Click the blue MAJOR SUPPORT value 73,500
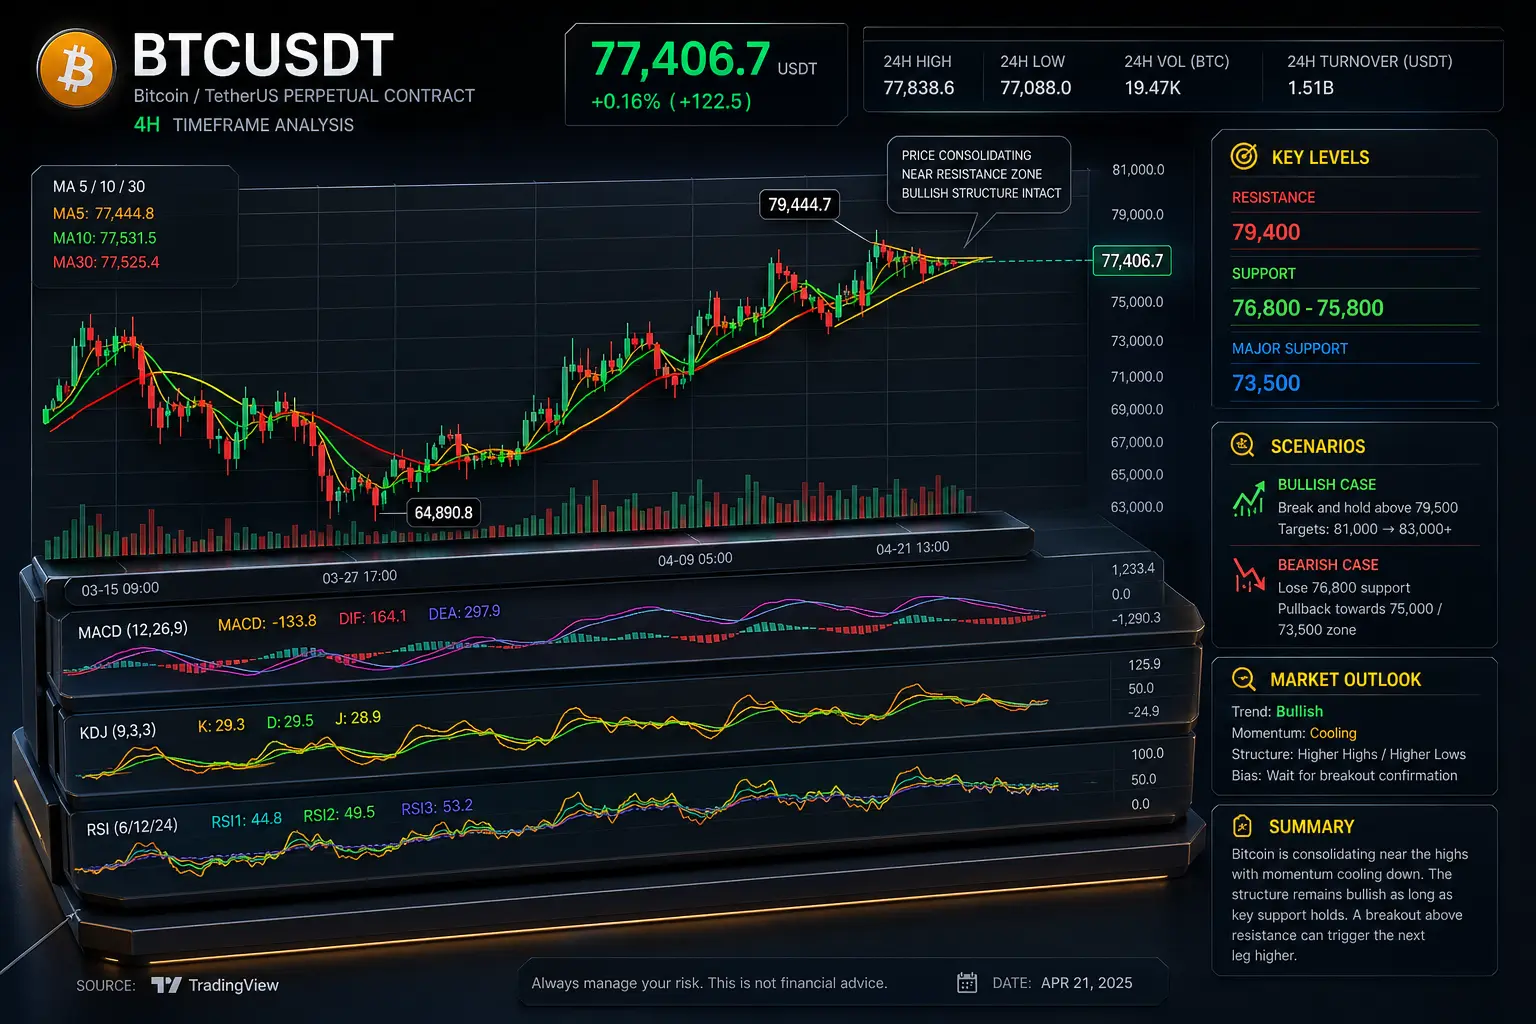Image resolution: width=1536 pixels, height=1024 pixels. coord(1266,383)
